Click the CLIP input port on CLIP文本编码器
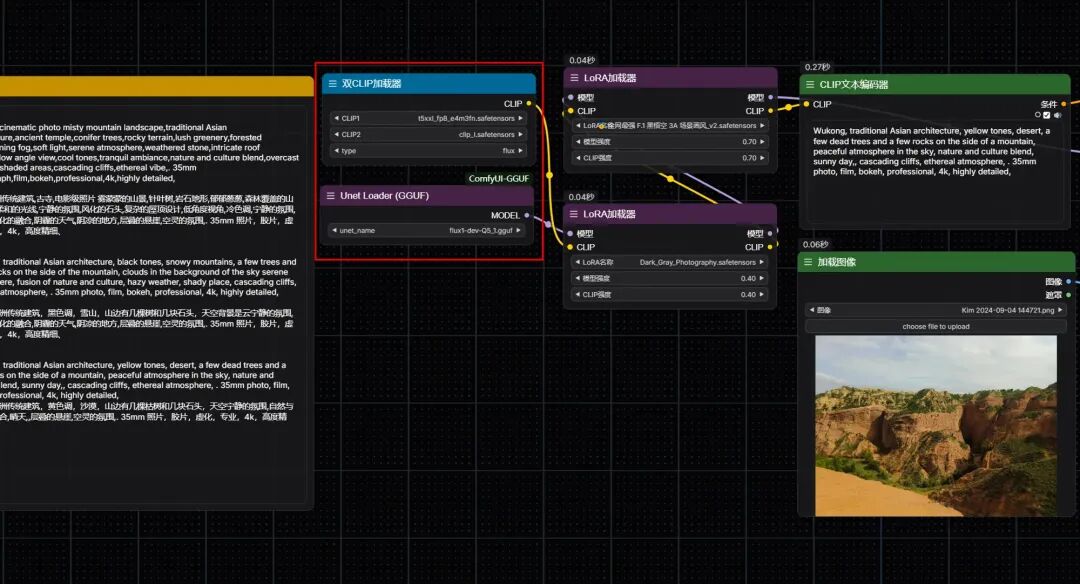The height and width of the screenshot is (584, 1080). [806, 105]
